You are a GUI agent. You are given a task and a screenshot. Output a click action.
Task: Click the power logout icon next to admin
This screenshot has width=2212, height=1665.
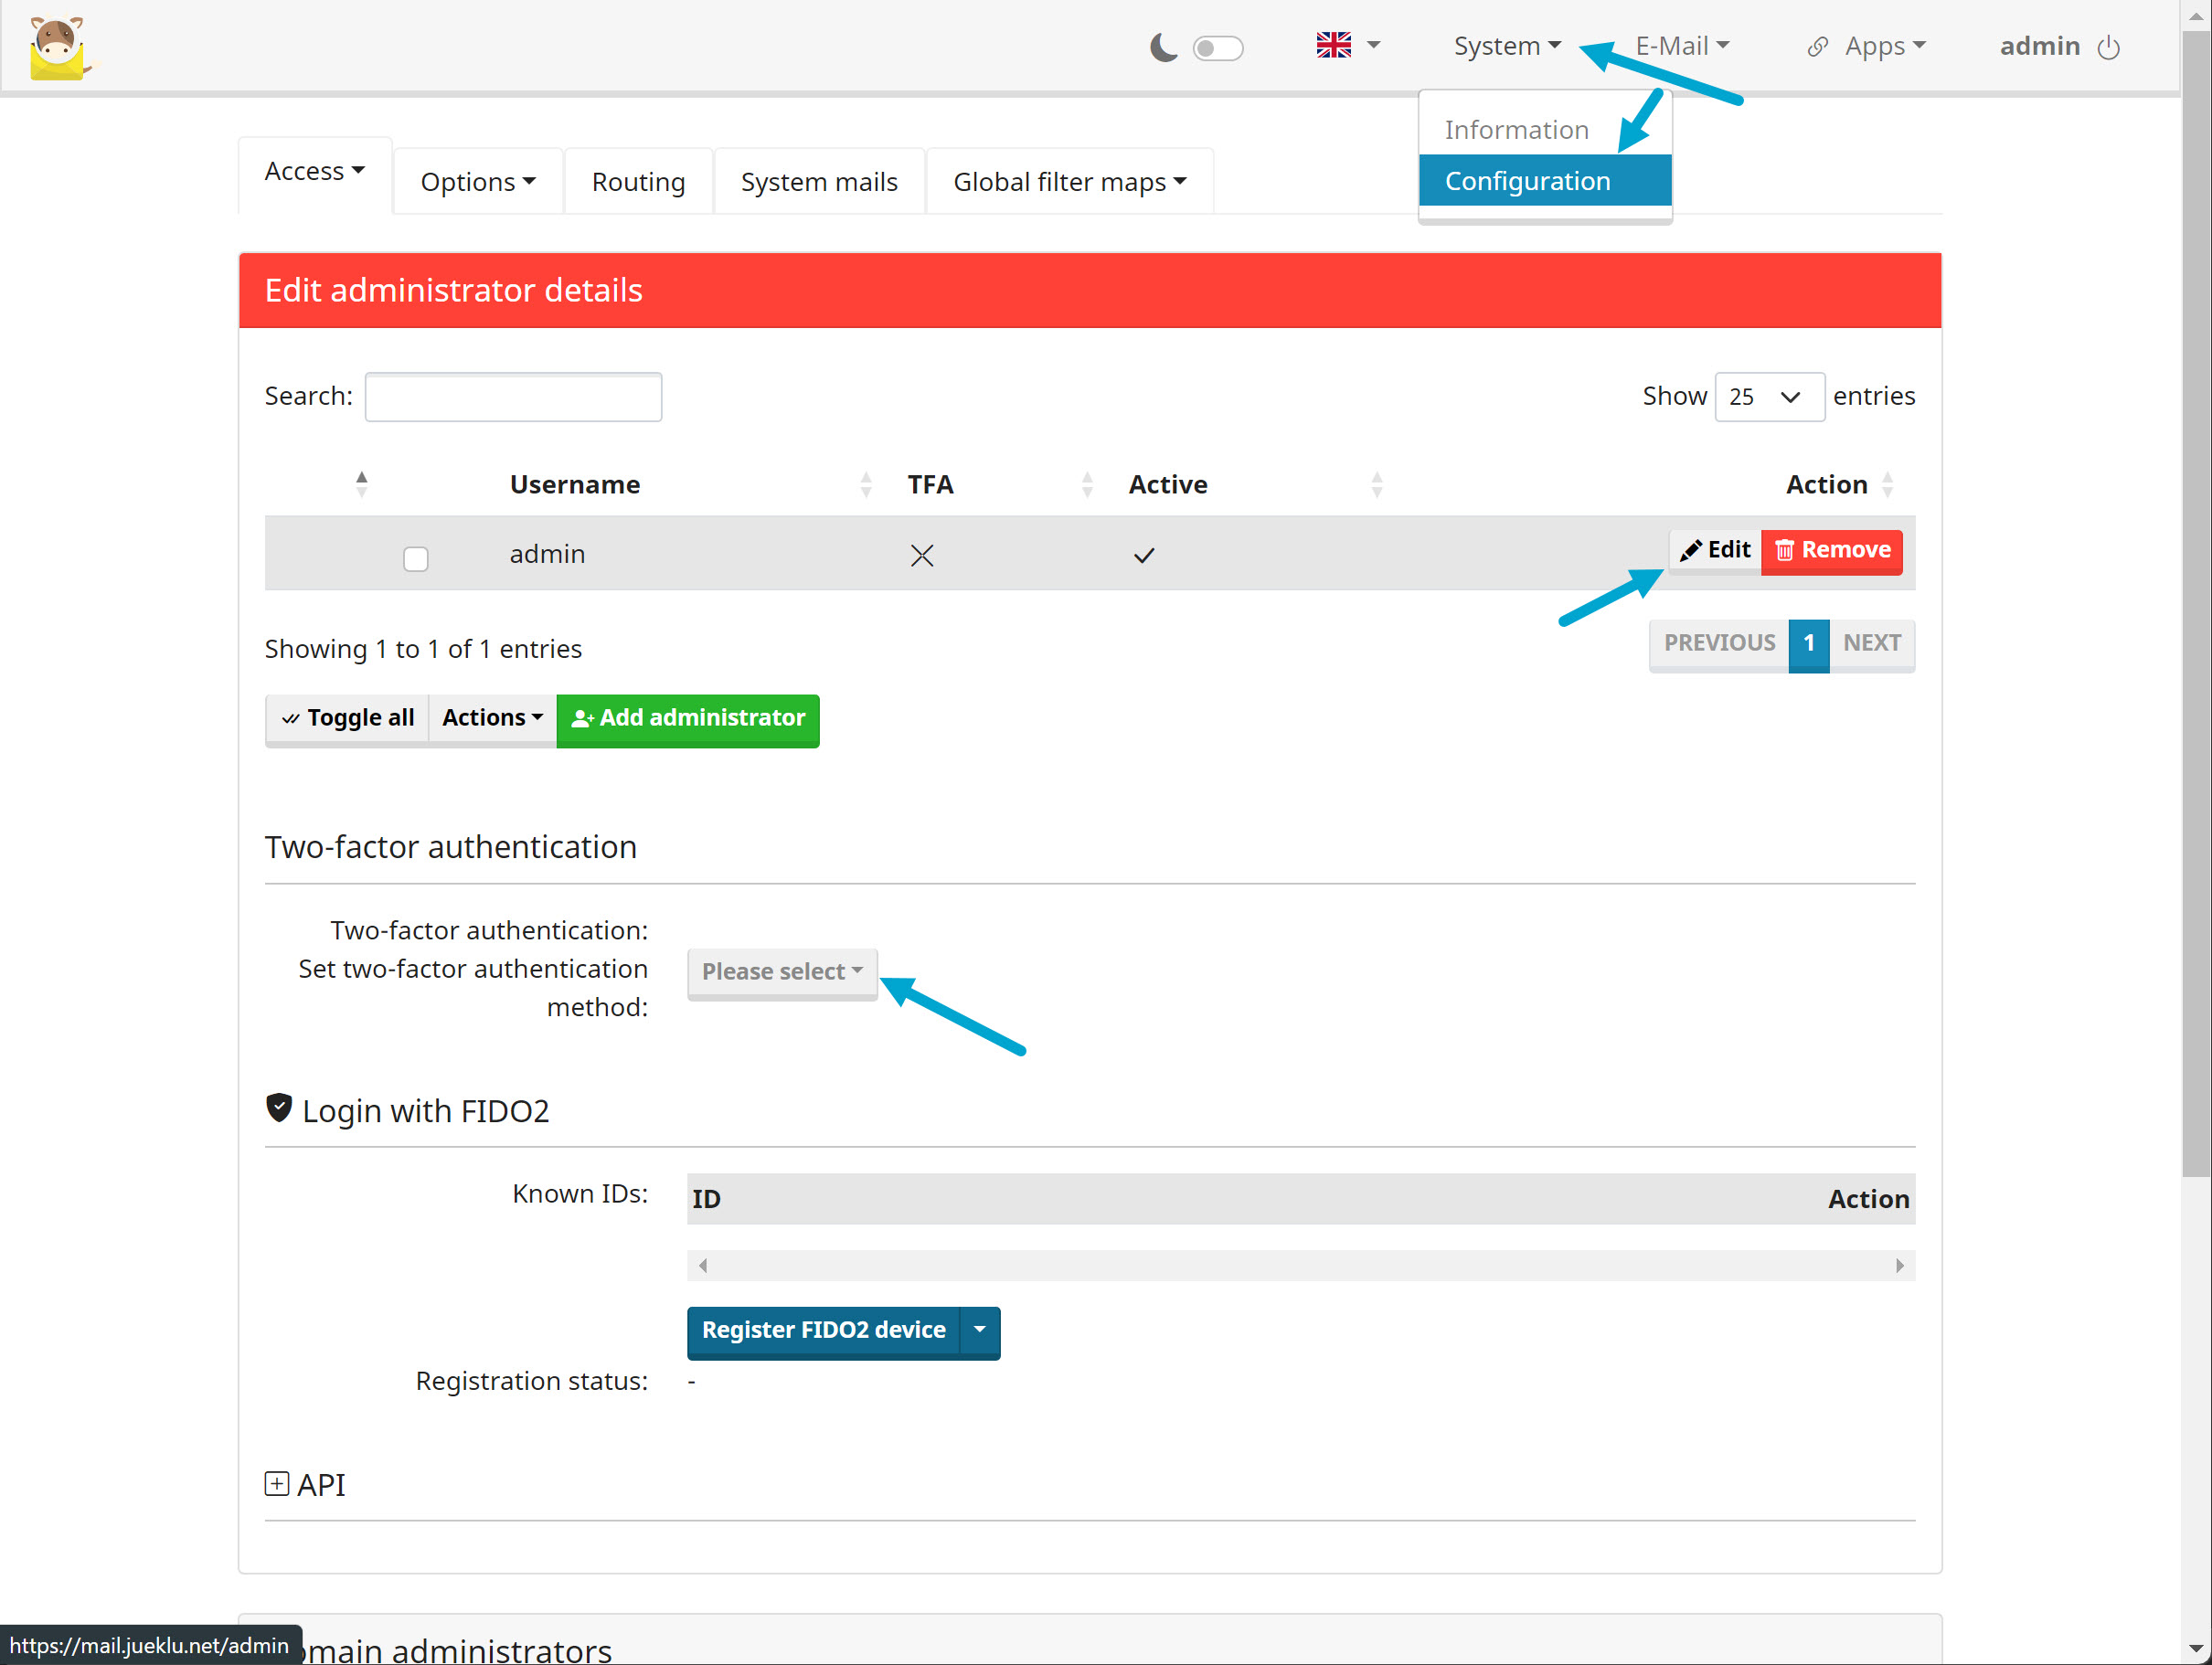pos(2108,47)
